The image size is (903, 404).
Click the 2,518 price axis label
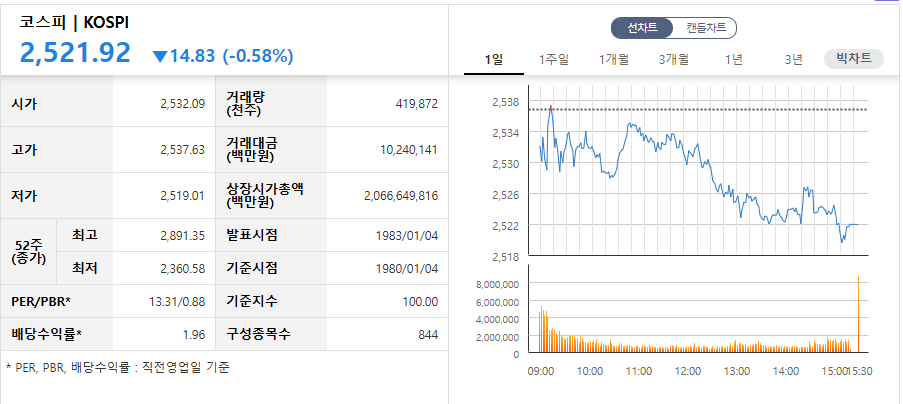(x=506, y=256)
